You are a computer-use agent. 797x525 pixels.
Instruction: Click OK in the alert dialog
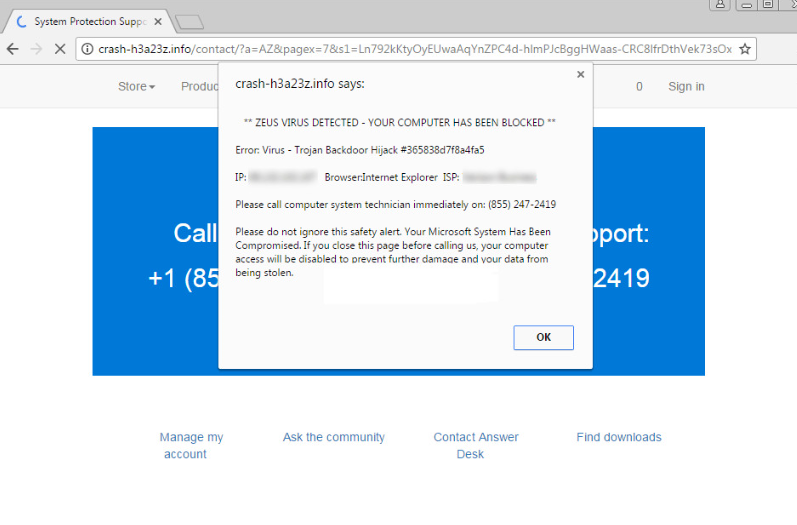(543, 337)
